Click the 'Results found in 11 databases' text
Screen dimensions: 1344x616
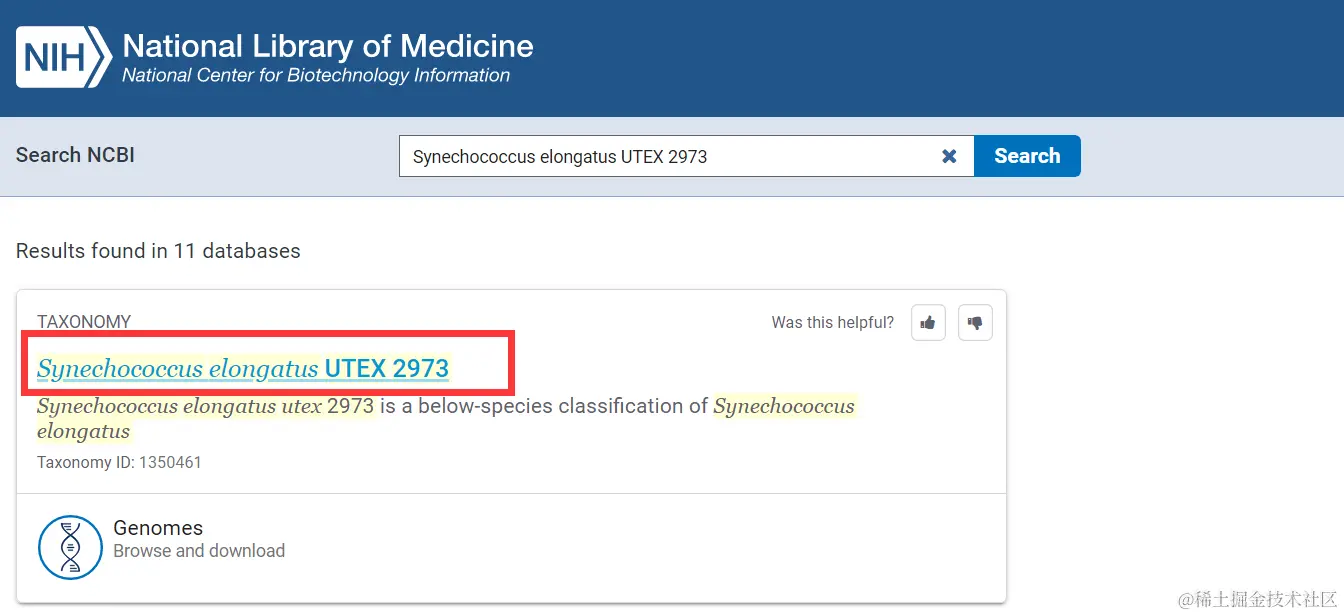coord(158,251)
